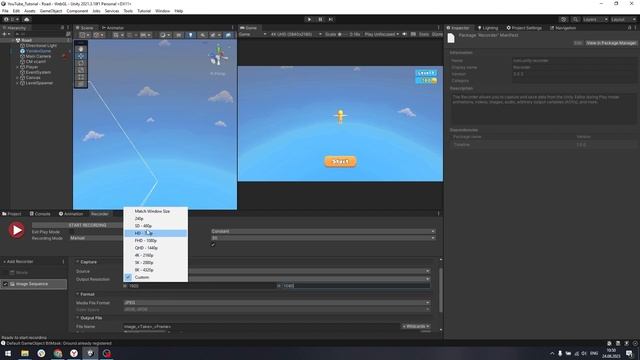This screenshot has height=360, width=640.
Task: Choose Match Window Size option
Action: pyautogui.click(x=156, y=211)
